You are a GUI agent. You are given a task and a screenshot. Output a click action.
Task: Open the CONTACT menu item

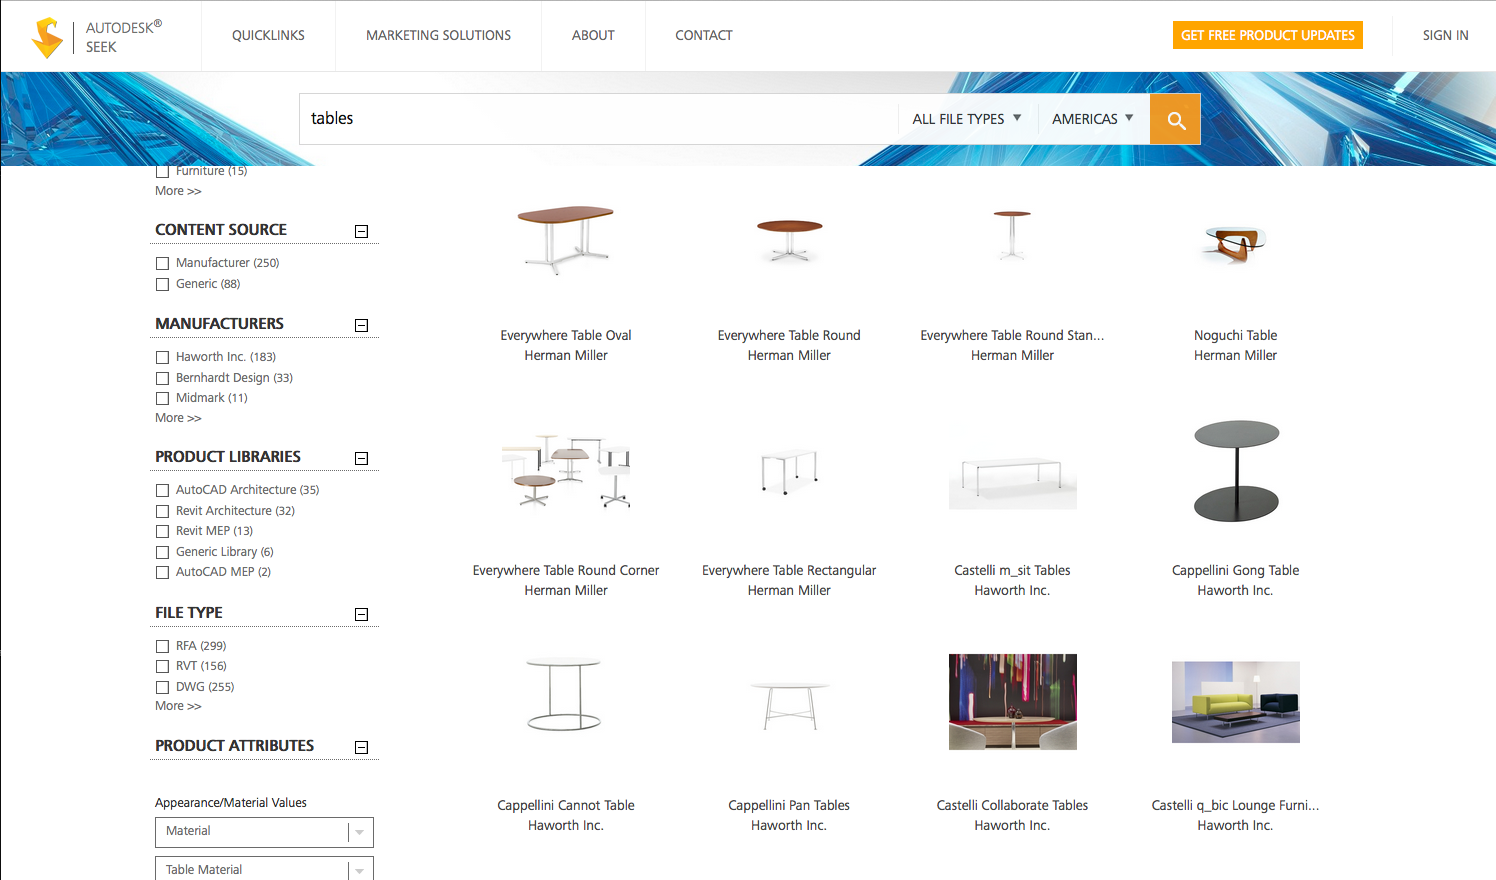pos(703,35)
